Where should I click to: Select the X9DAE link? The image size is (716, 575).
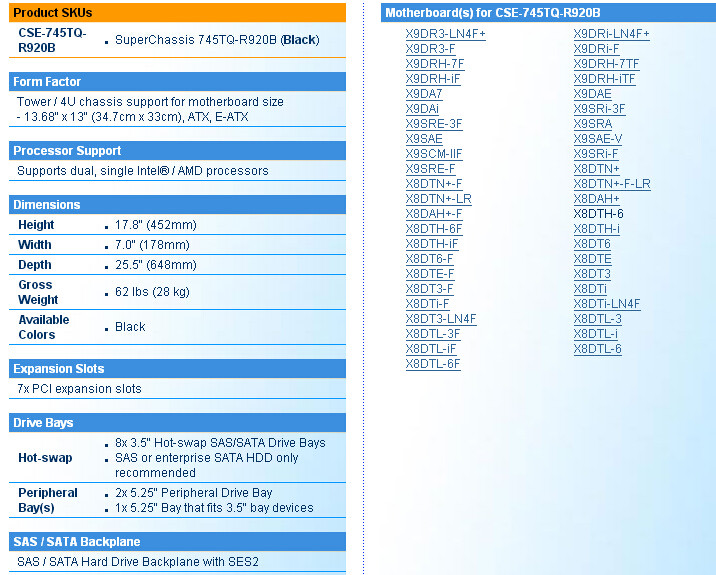tap(592, 94)
